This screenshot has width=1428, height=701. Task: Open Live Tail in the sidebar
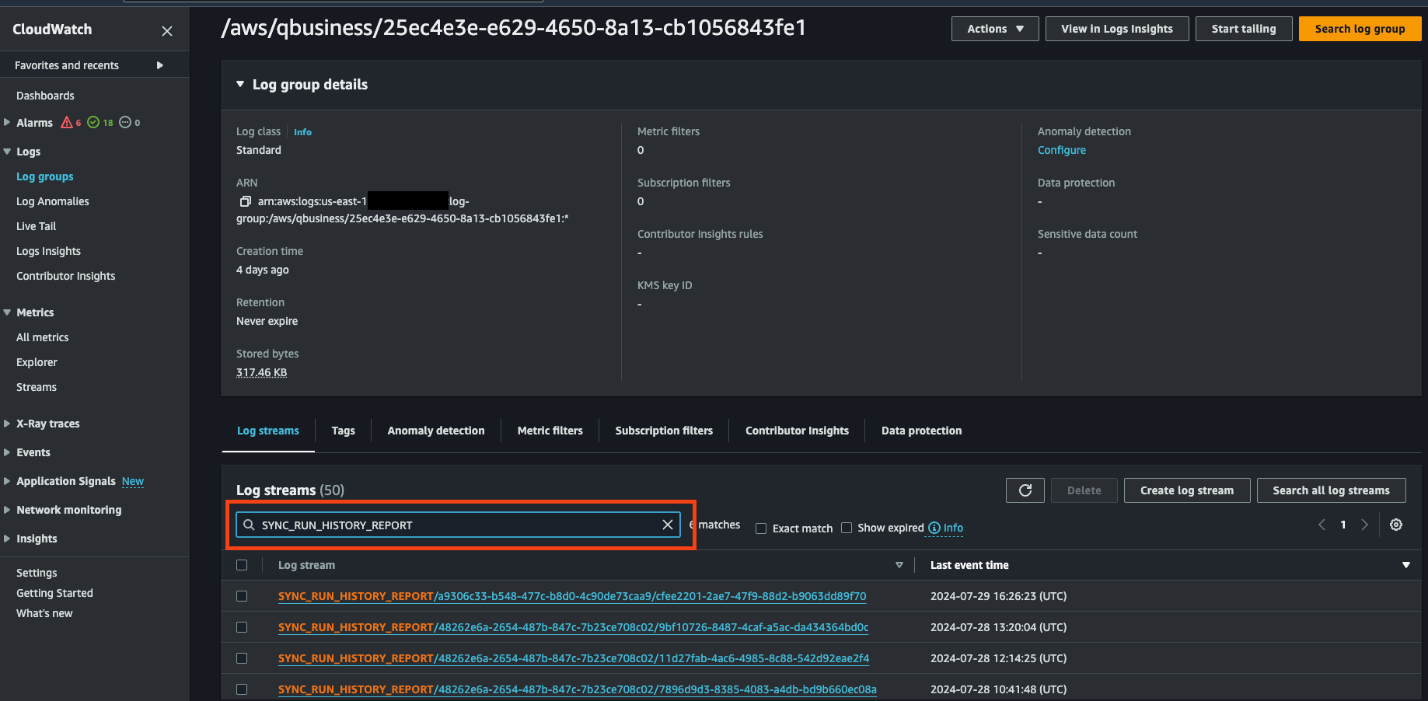coord(36,226)
